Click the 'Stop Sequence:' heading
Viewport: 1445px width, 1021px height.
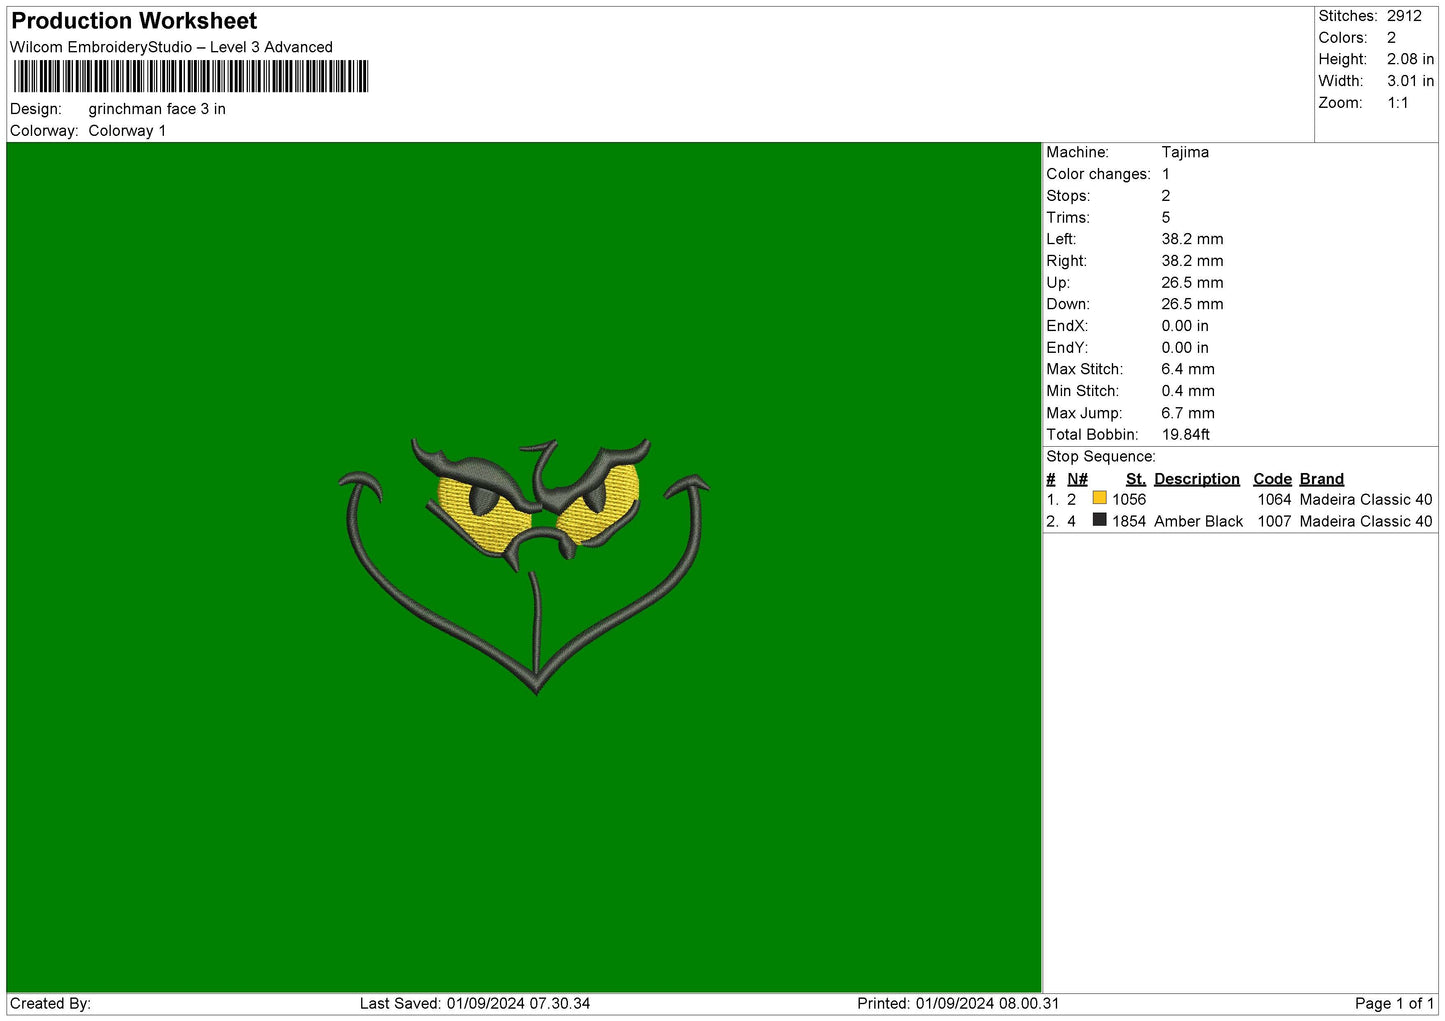pos(1100,457)
